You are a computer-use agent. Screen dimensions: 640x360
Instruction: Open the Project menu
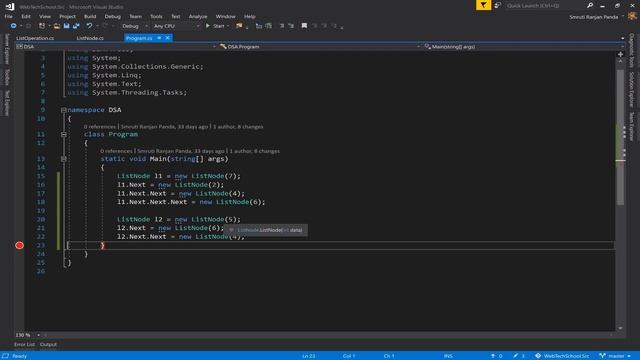click(x=67, y=17)
